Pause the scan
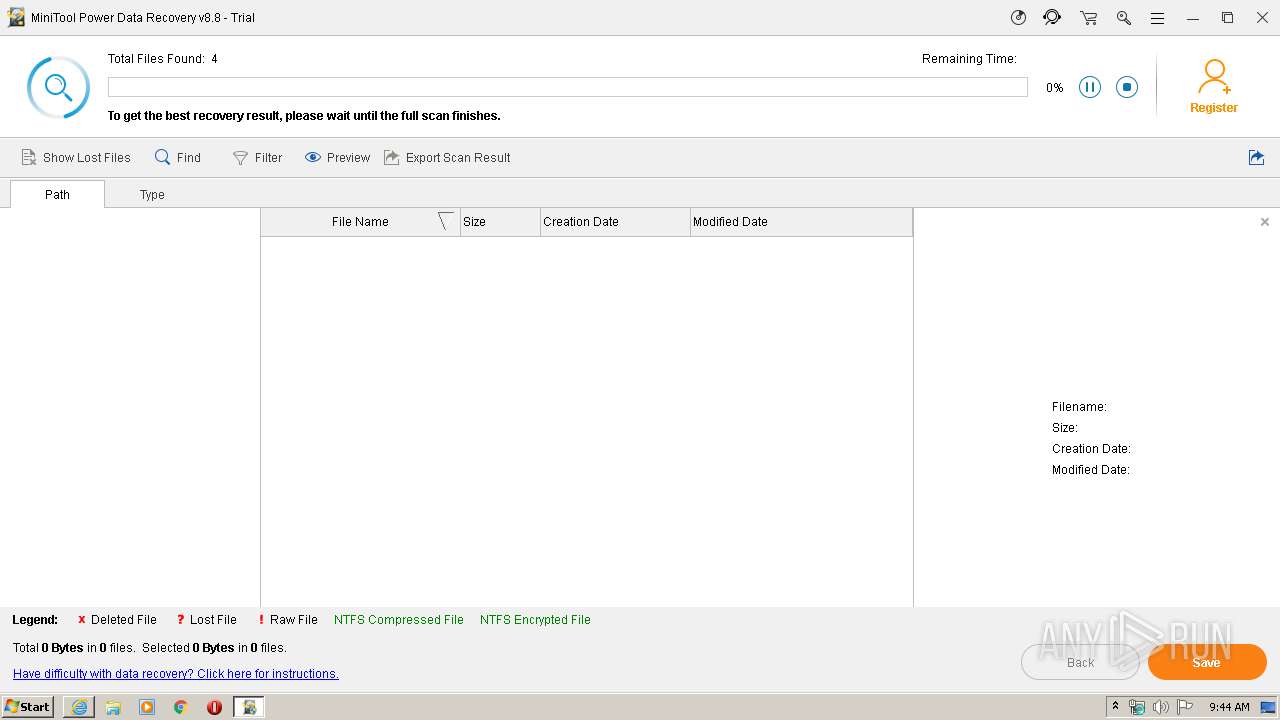Screen dimensions: 1280x720 (1090, 87)
